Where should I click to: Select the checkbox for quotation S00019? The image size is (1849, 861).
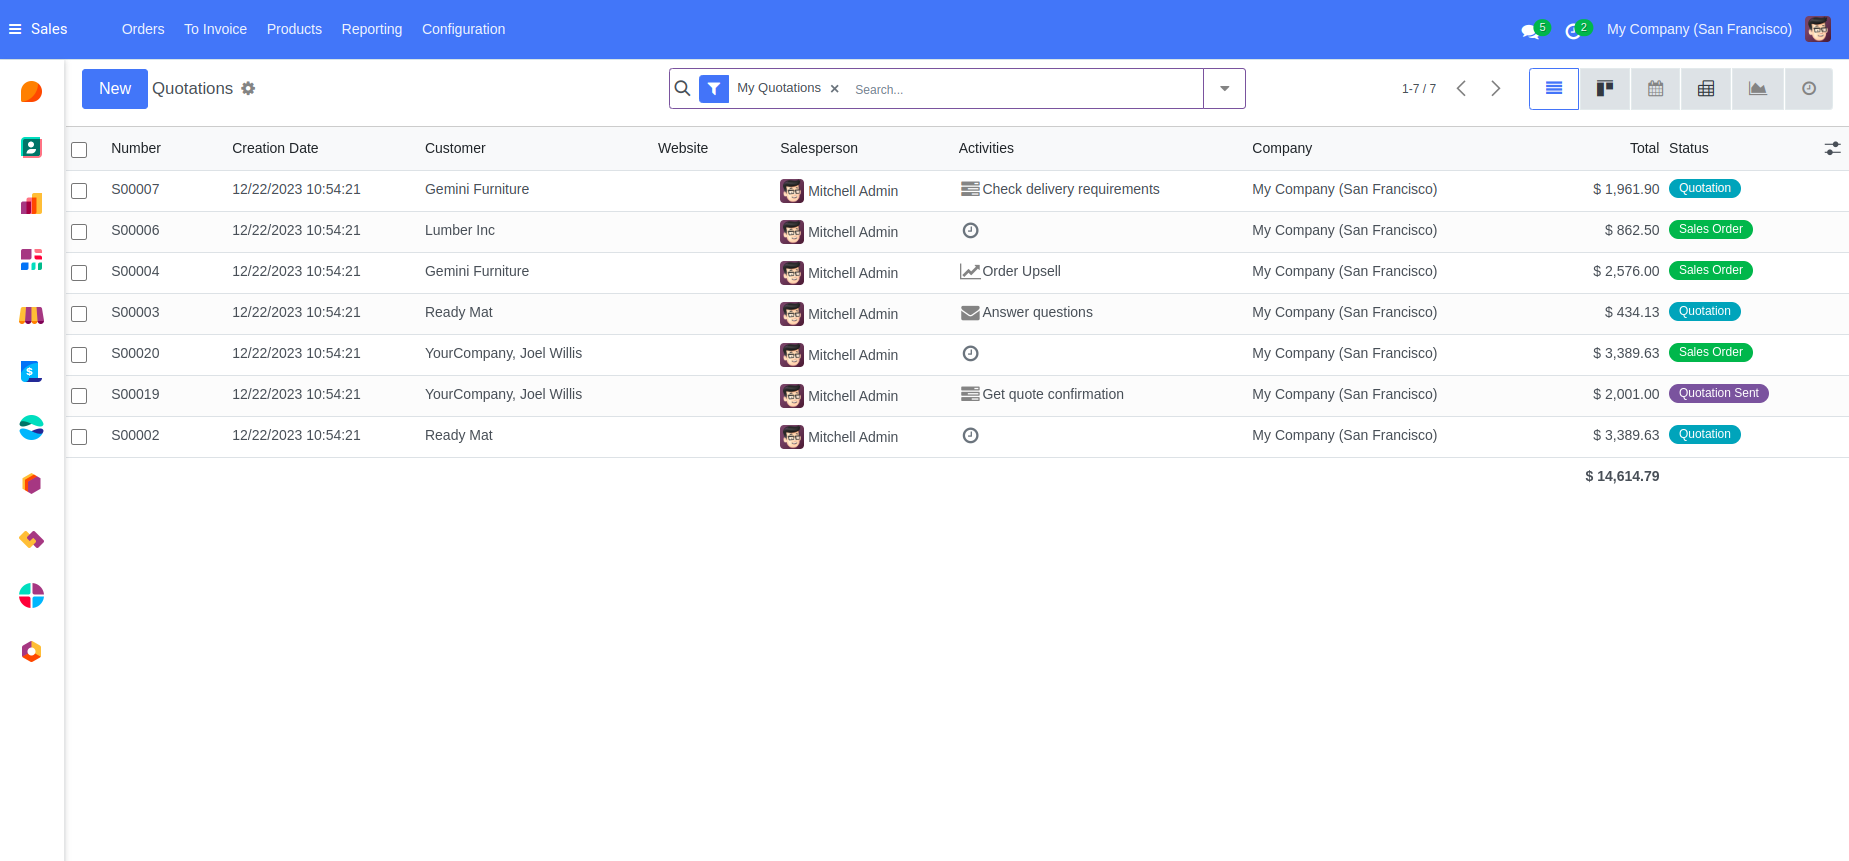(x=79, y=396)
